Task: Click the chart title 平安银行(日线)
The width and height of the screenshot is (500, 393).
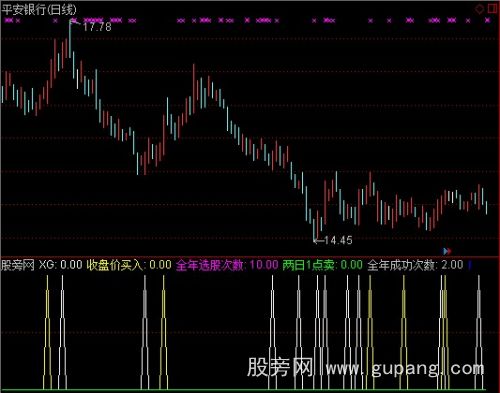Action: [x=39, y=10]
